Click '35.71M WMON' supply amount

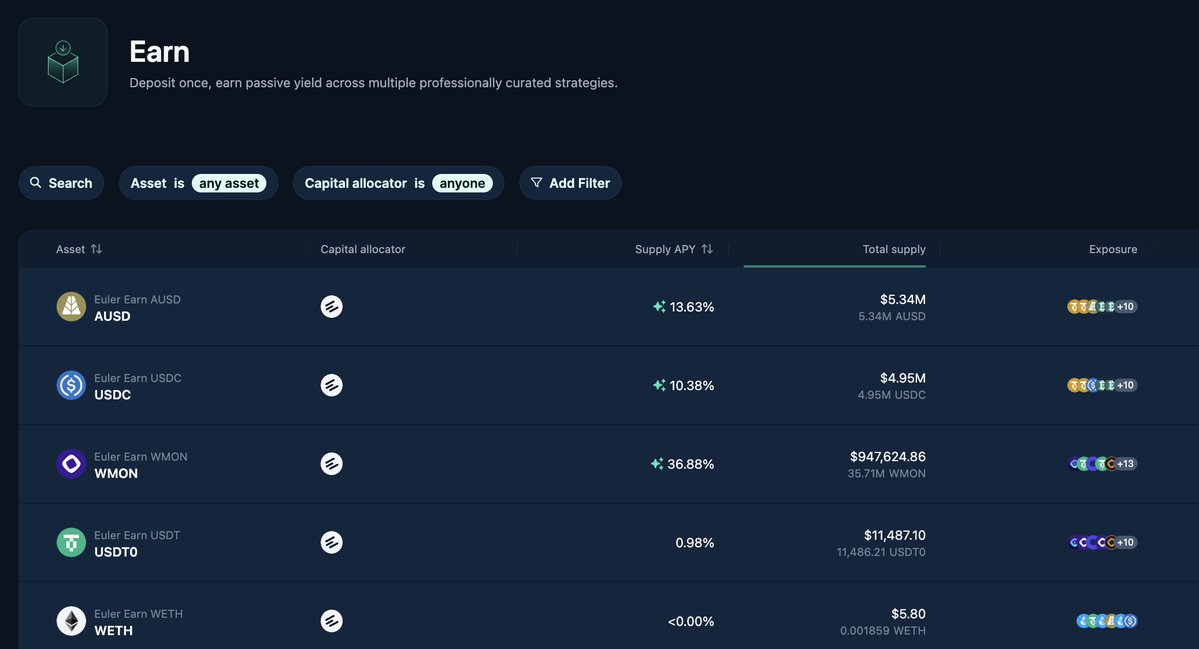coord(886,474)
